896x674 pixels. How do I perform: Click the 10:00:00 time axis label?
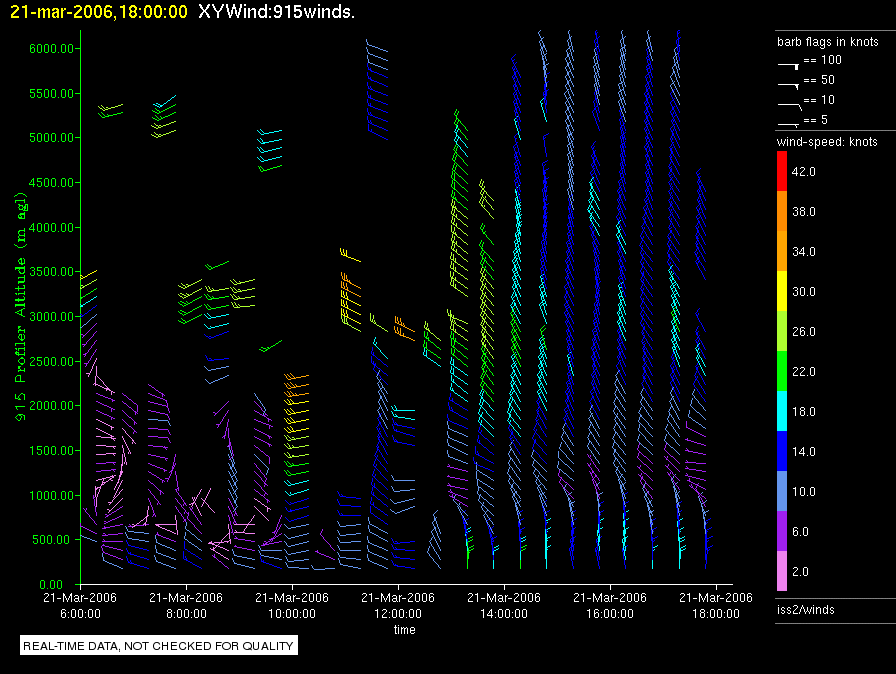click(292, 613)
